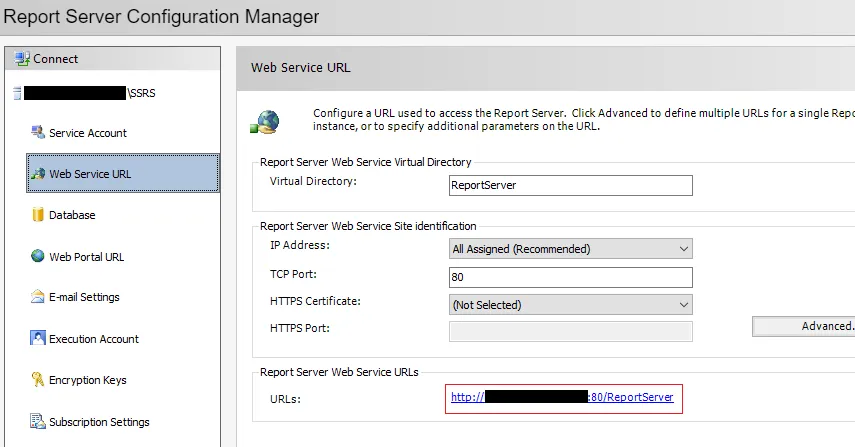Click the Encryption Keys icon

[39, 380]
